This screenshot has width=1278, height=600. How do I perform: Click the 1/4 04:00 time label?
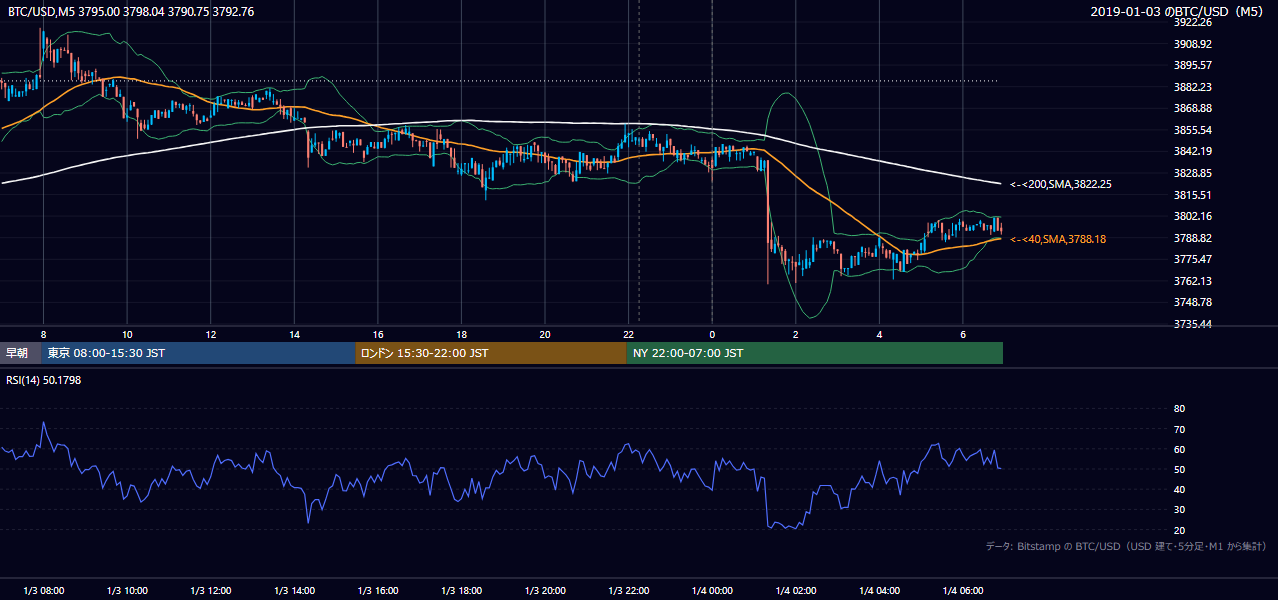pyautogui.click(x=880, y=591)
